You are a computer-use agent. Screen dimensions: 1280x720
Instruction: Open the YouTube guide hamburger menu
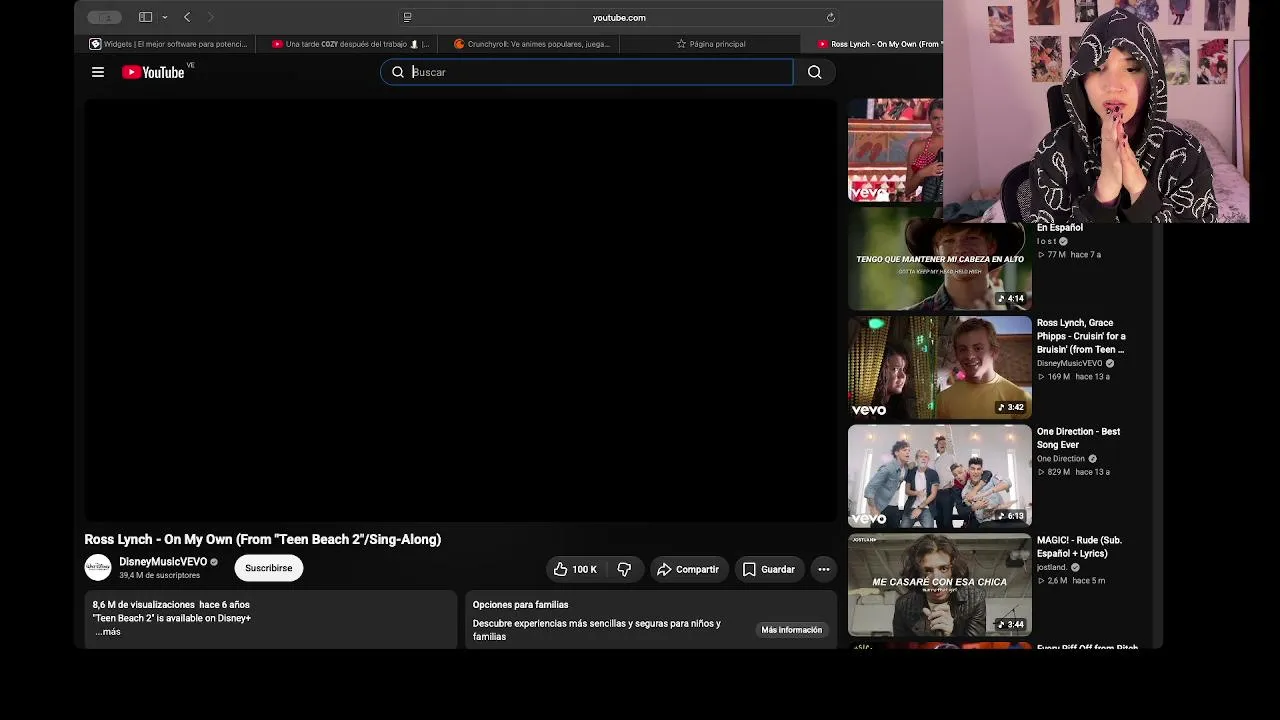click(98, 72)
